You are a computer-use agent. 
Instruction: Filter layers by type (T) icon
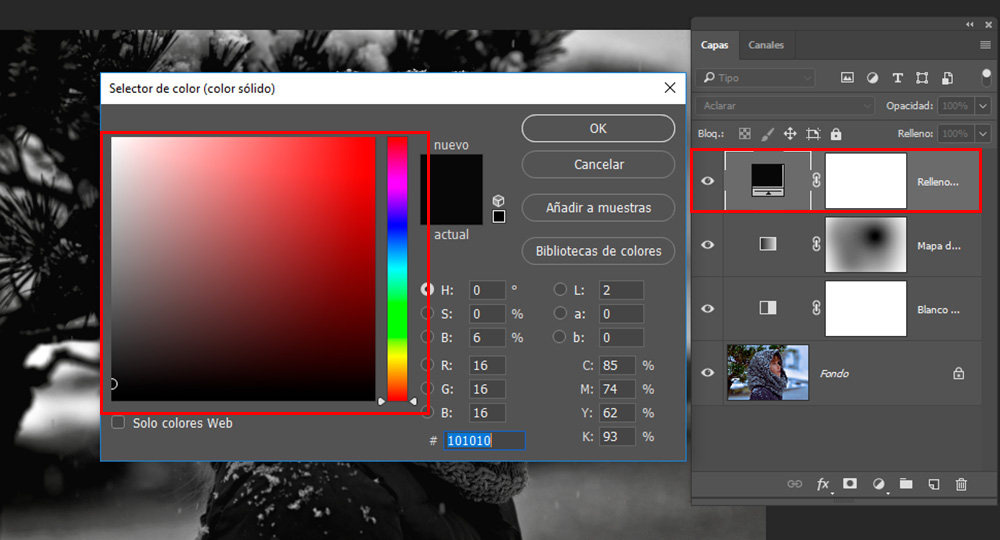pyautogui.click(x=897, y=78)
